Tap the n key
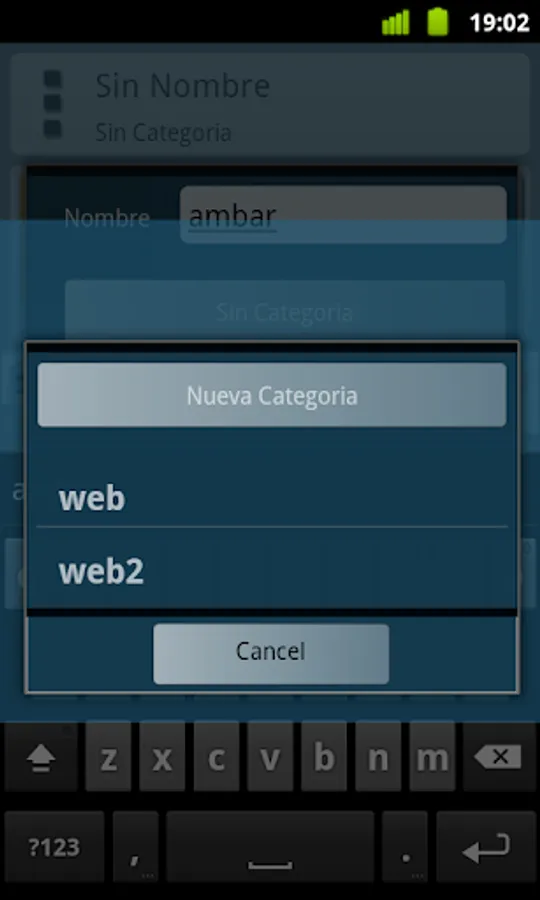This screenshot has width=540, height=900. (x=378, y=758)
